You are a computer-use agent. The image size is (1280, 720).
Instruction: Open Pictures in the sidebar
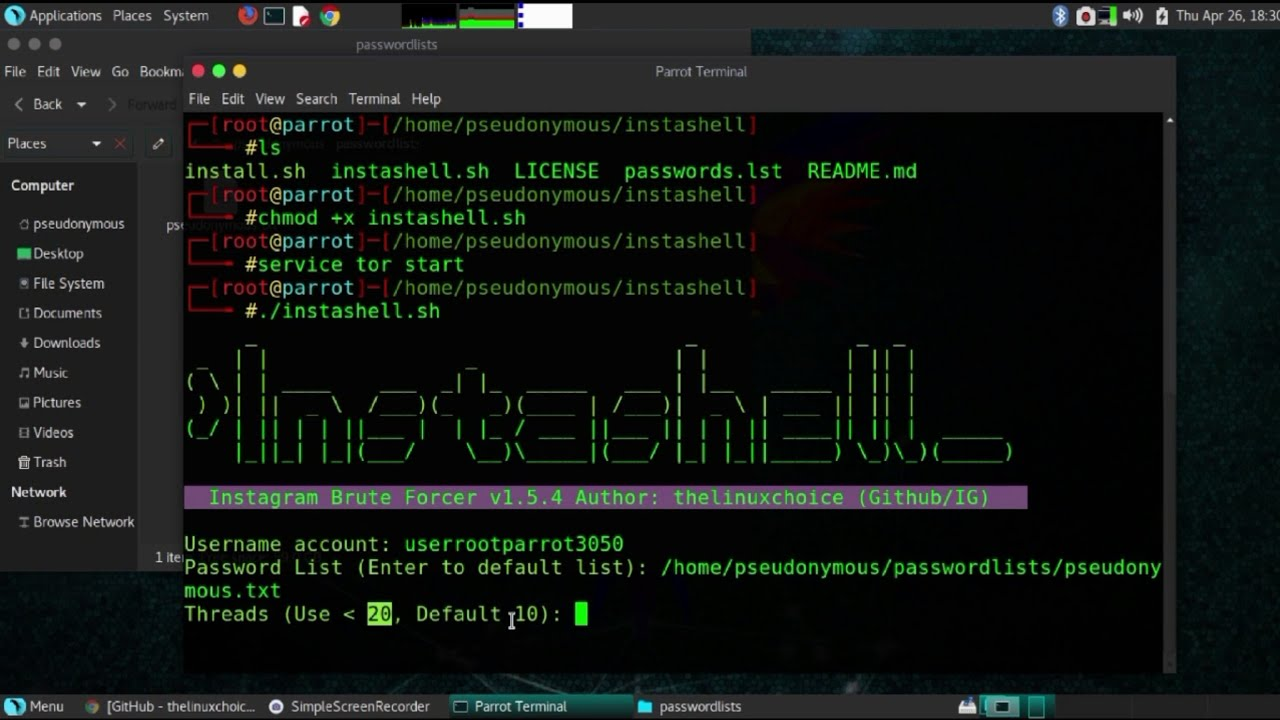point(49,403)
